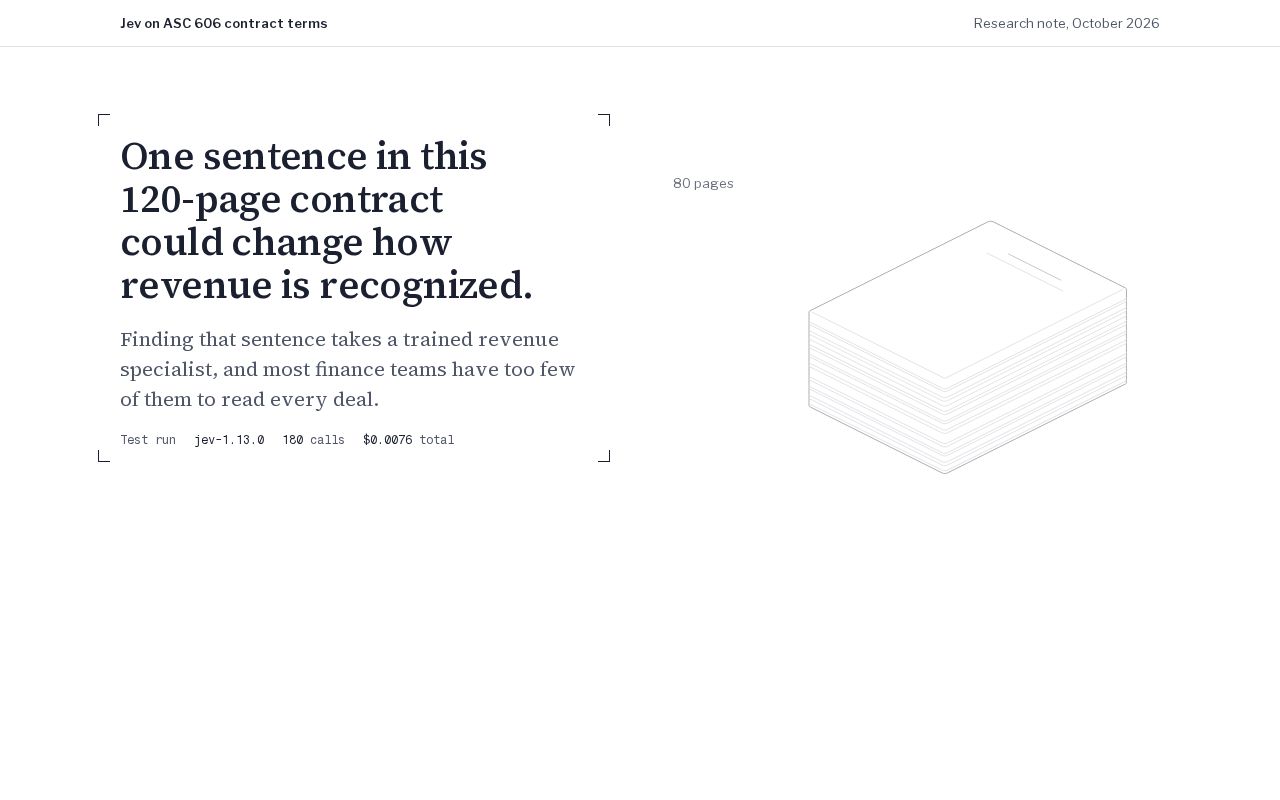Click the "Test run" label
Image resolution: width=1280 pixels, height=800 pixels.
[148, 440]
